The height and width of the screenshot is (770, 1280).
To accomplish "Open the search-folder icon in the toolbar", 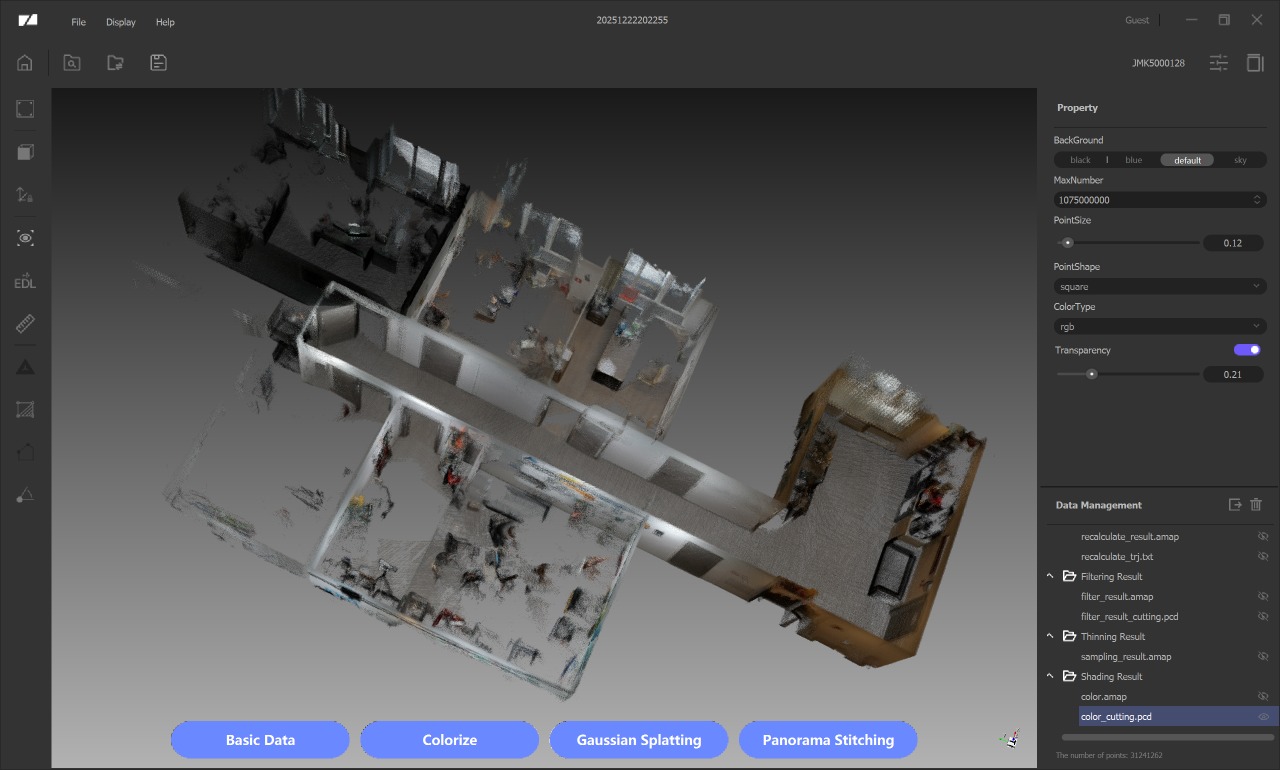I will pos(72,63).
